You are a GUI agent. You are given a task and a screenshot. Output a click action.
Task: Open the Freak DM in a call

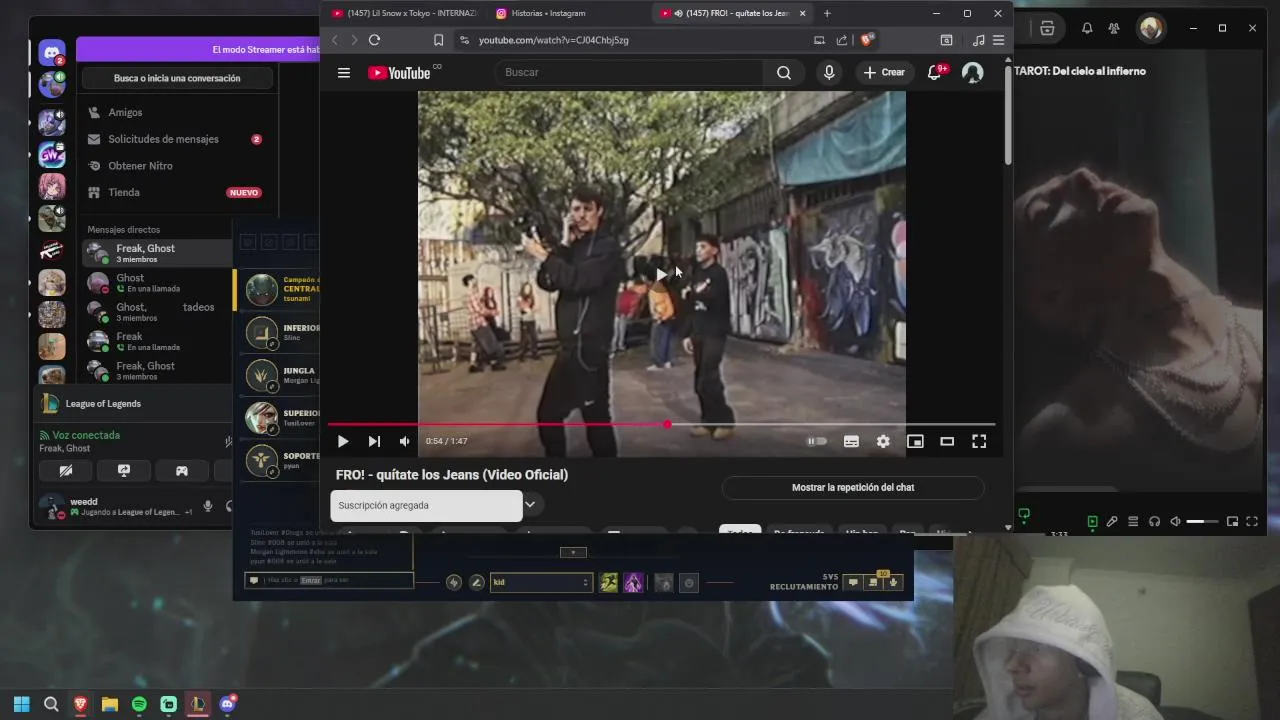click(x=156, y=341)
